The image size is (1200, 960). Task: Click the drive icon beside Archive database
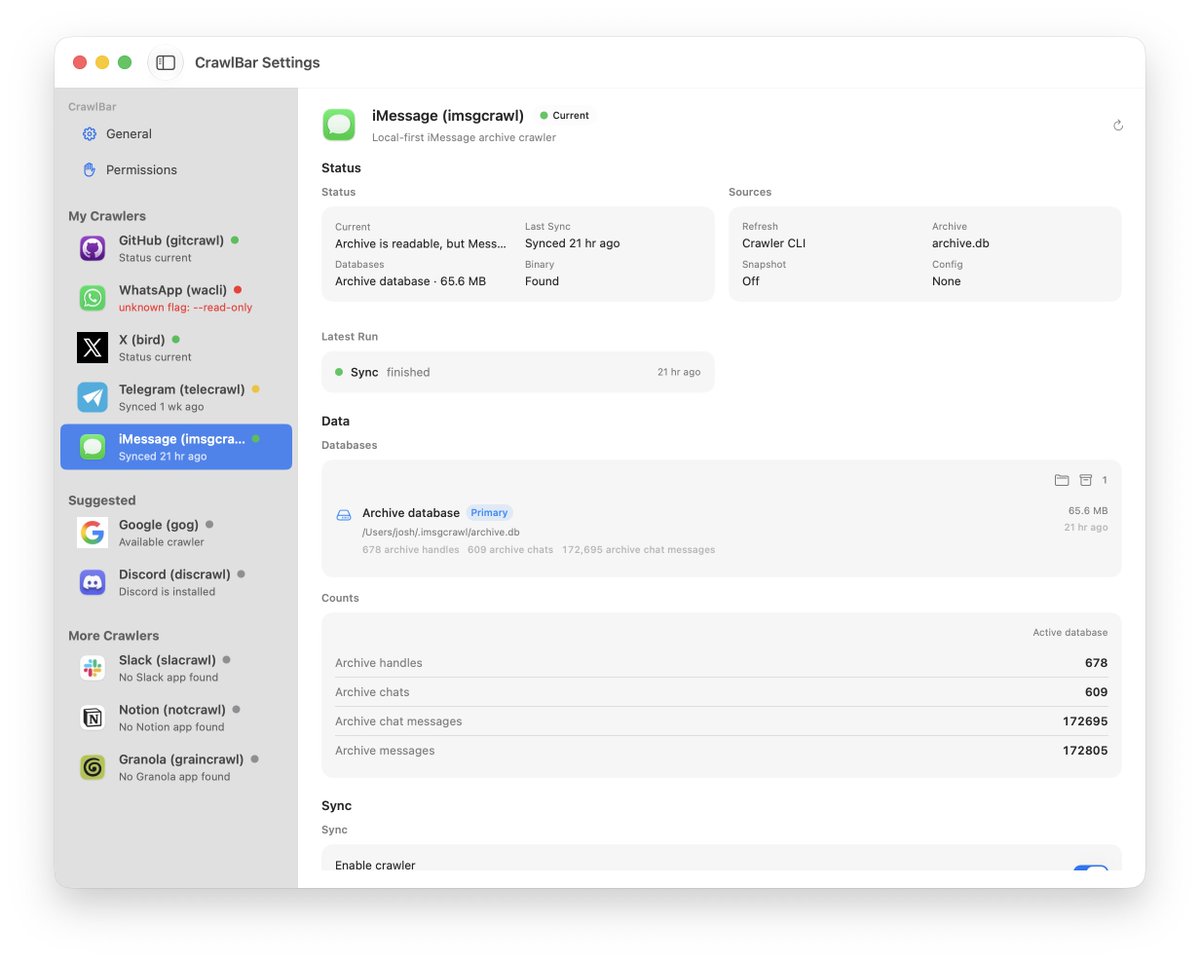point(344,515)
